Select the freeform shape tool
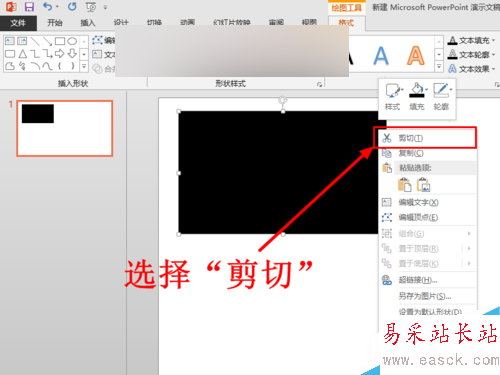This screenshot has height=375, width=500. [x=10, y=66]
